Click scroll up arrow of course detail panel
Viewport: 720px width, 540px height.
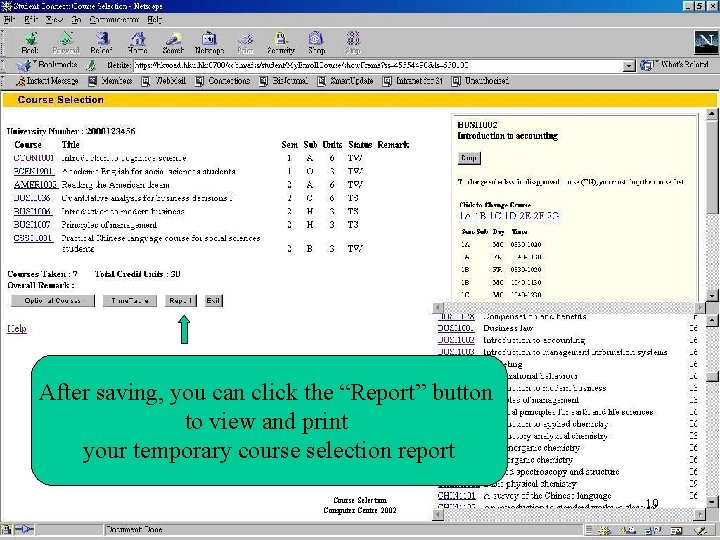tap(712, 113)
